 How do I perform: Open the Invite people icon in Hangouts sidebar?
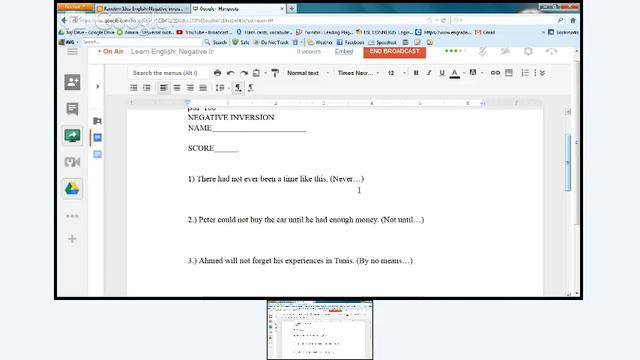(72, 82)
